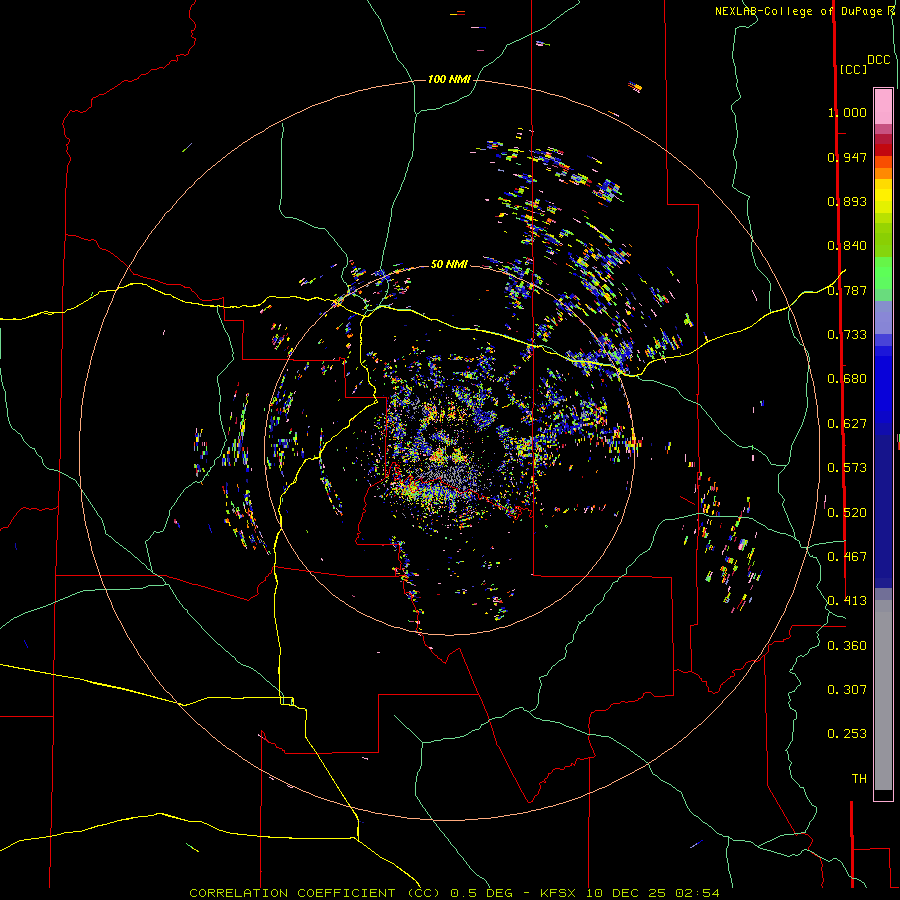Click the 0.893 color scale value
Image resolution: width=900 pixels, height=900 pixels.
847,201
